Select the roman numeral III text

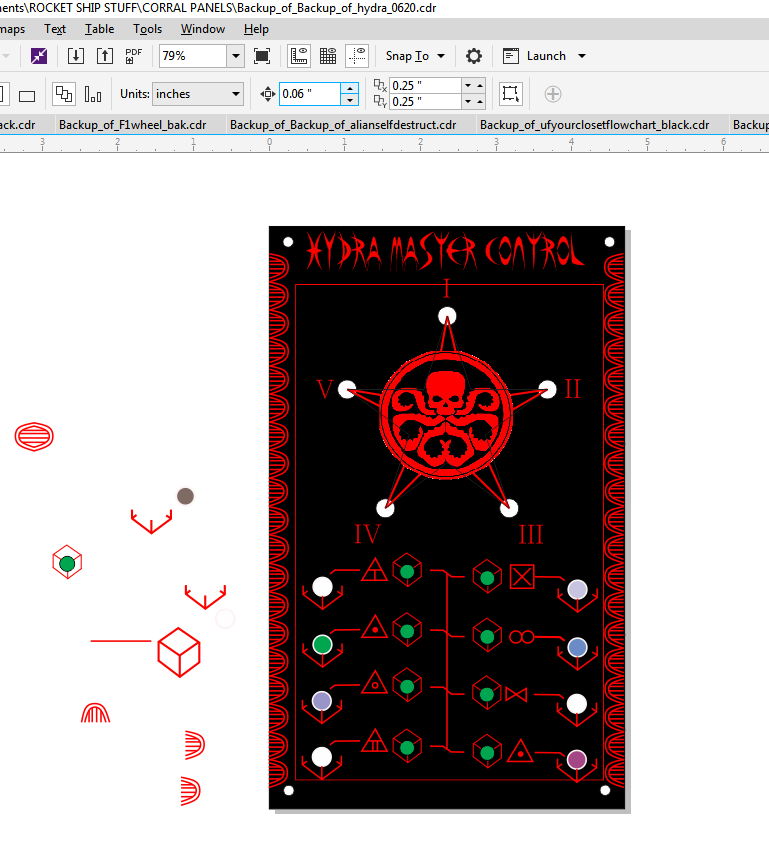(531, 534)
